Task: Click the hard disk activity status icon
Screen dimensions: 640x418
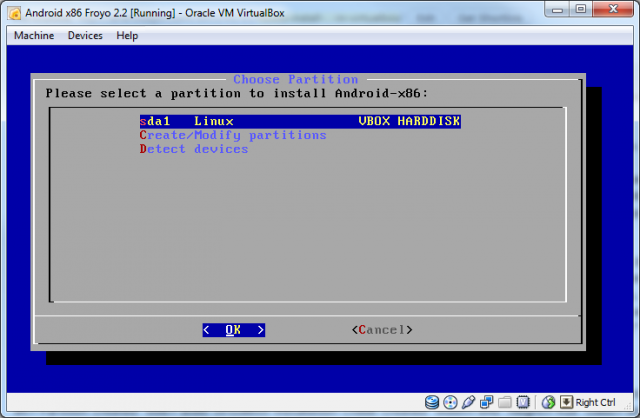Action: pyautogui.click(x=432, y=402)
